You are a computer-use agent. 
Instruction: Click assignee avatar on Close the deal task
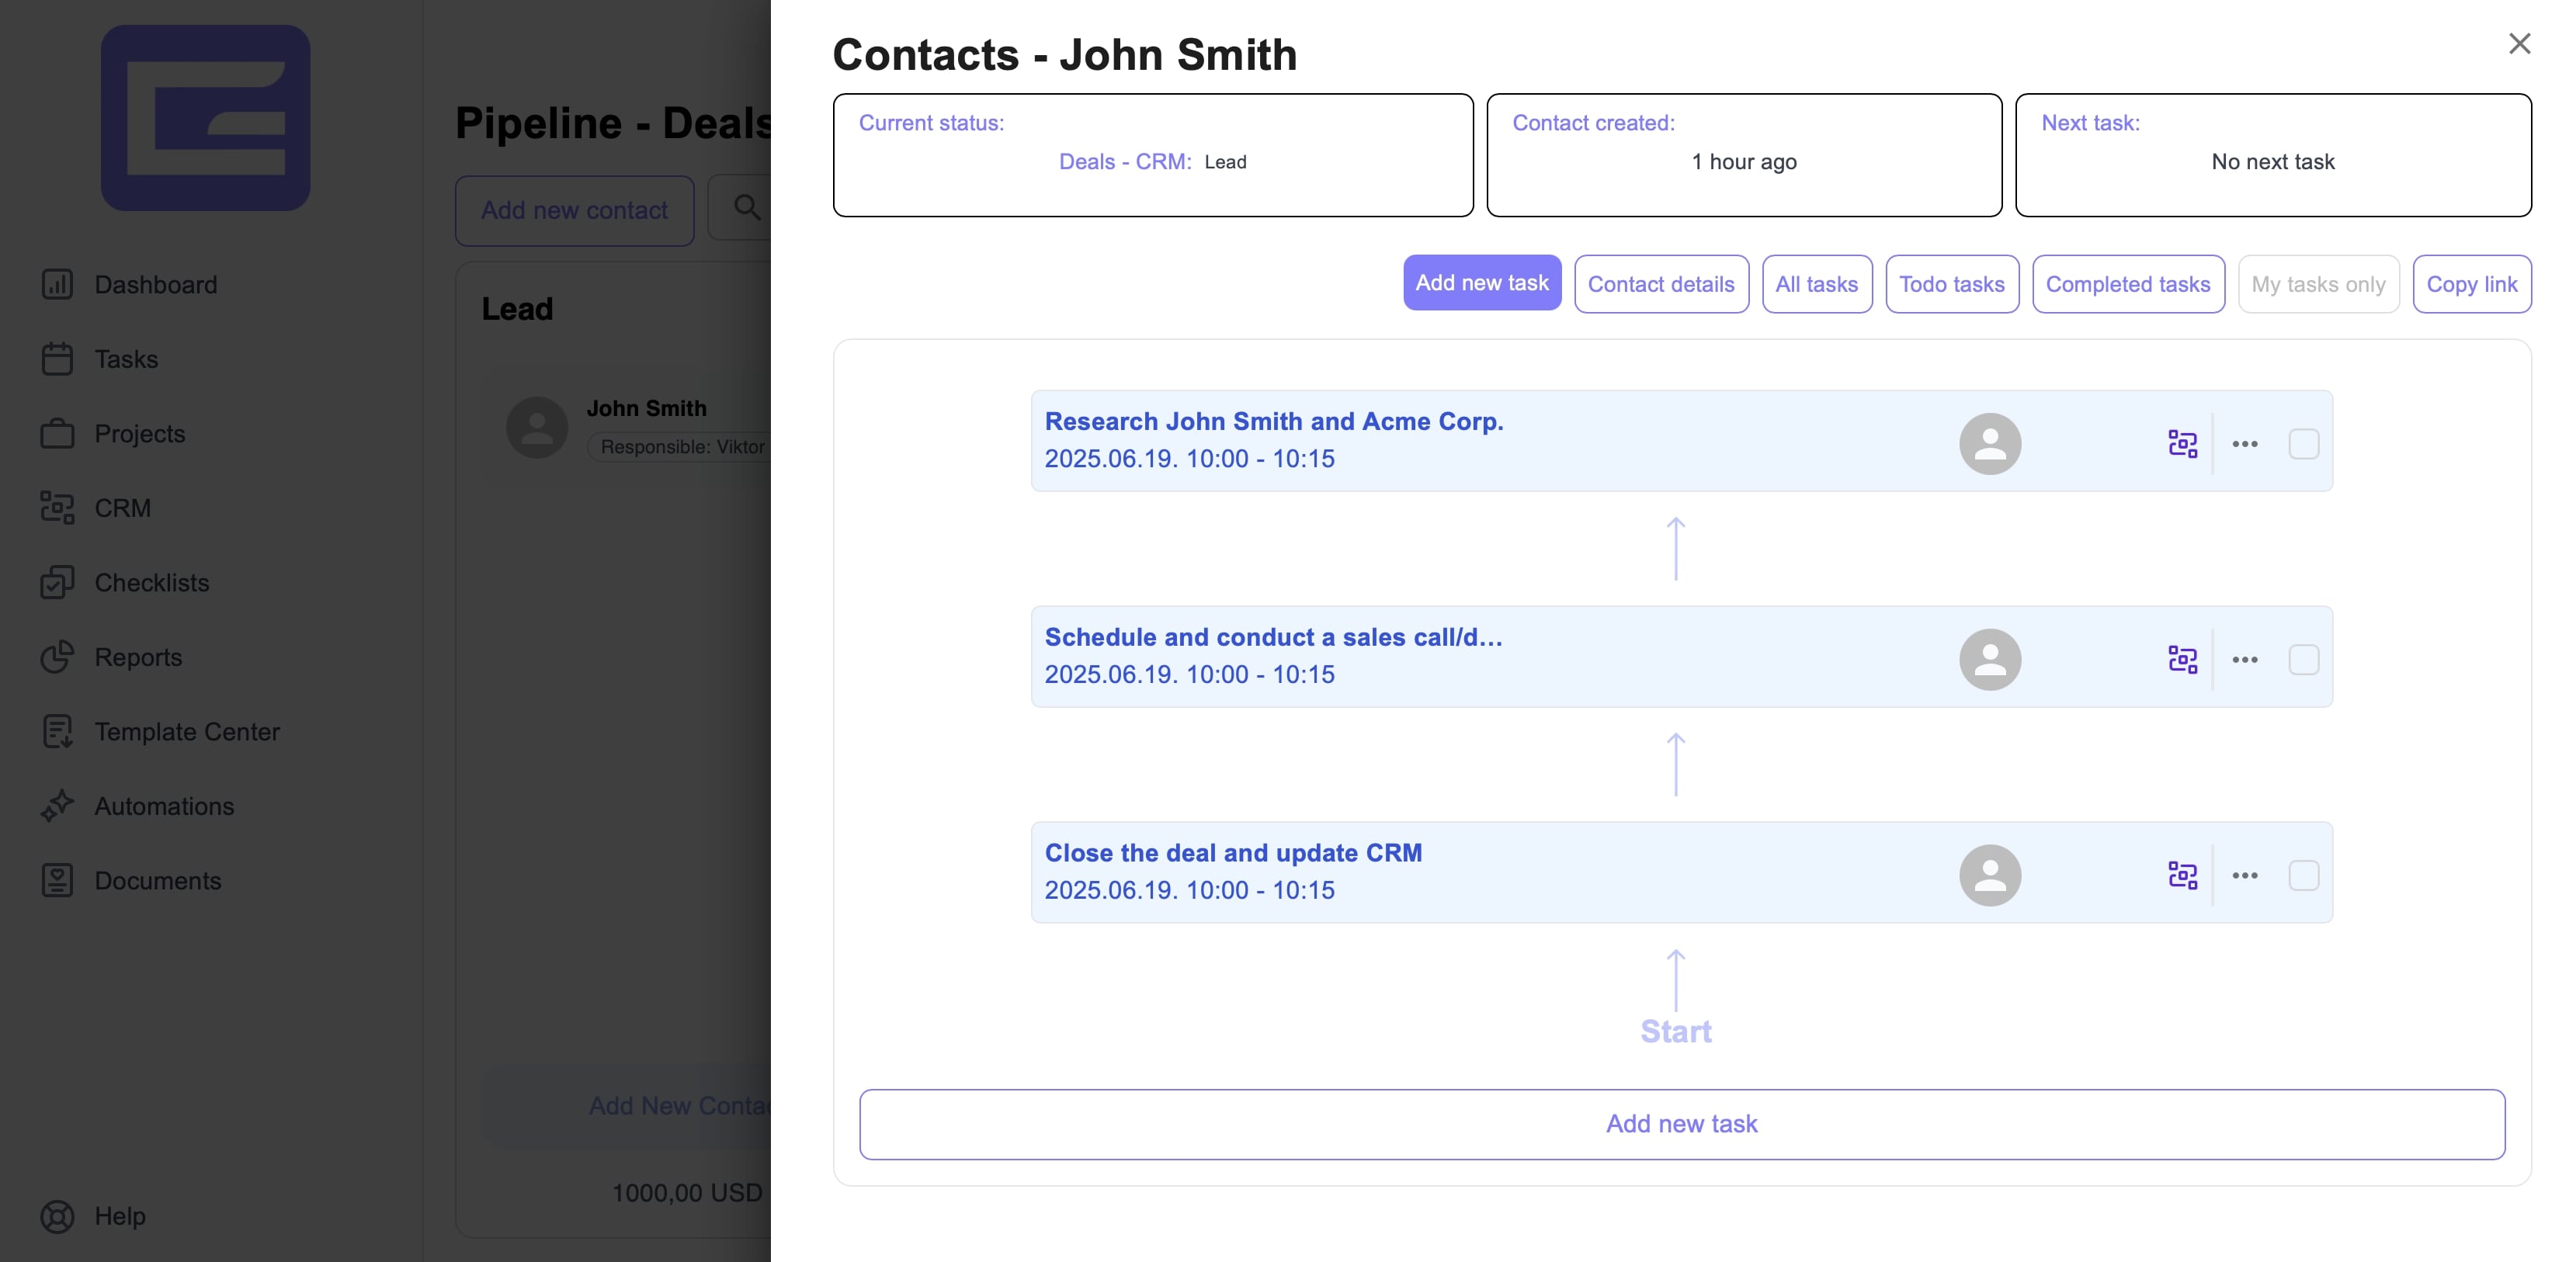pos(1990,875)
